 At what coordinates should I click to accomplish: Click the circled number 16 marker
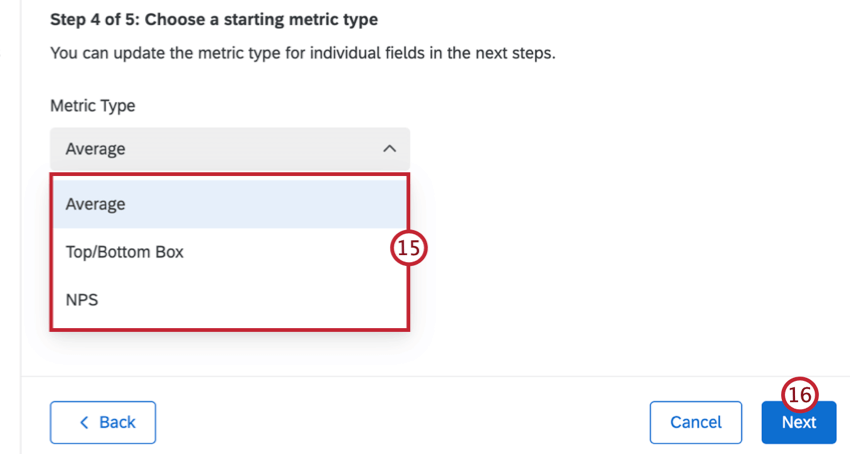pos(800,395)
